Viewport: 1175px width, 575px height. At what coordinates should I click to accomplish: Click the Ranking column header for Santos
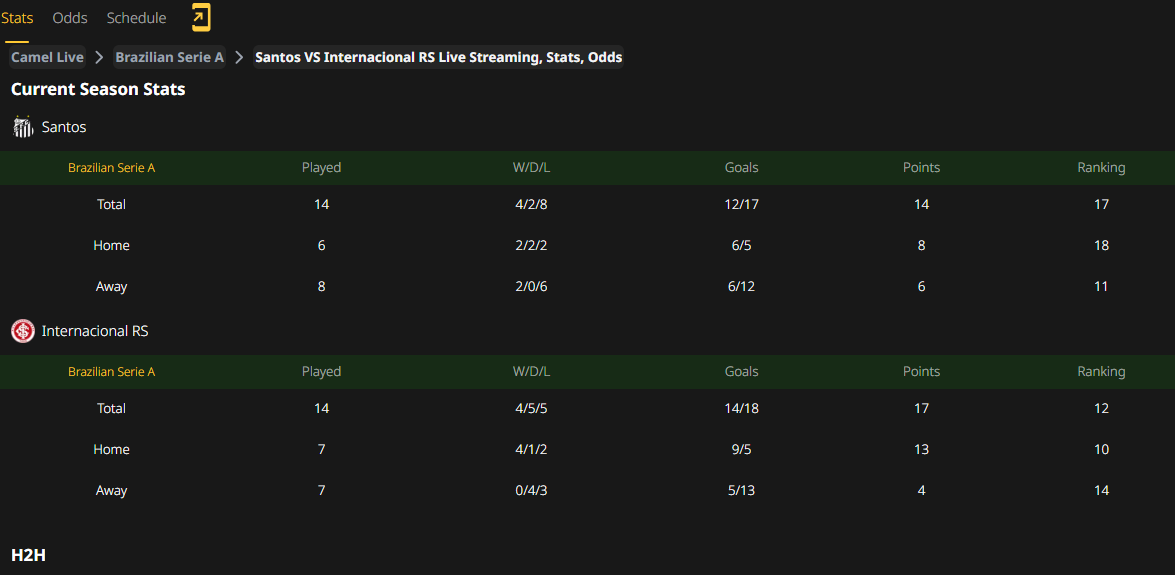pyautogui.click(x=1101, y=168)
